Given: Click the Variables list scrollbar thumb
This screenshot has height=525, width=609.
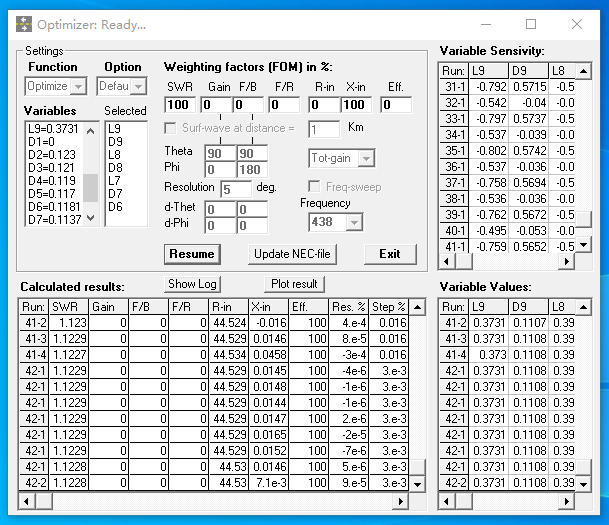Looking at the screenshot, I should coord(90,188).
